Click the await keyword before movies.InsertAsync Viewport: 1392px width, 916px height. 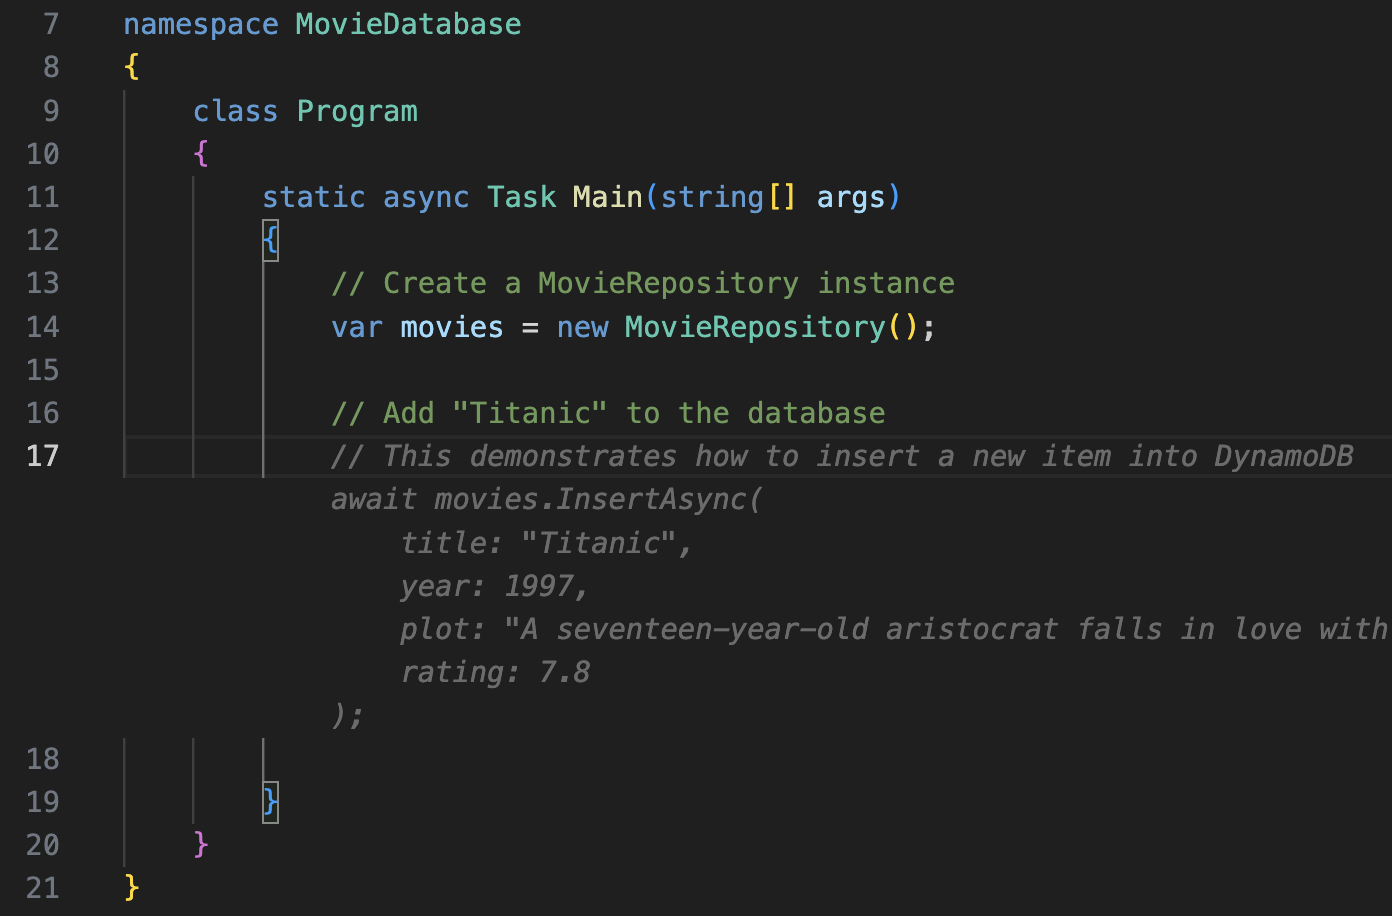pyautogui.click(x=373, y=498)
